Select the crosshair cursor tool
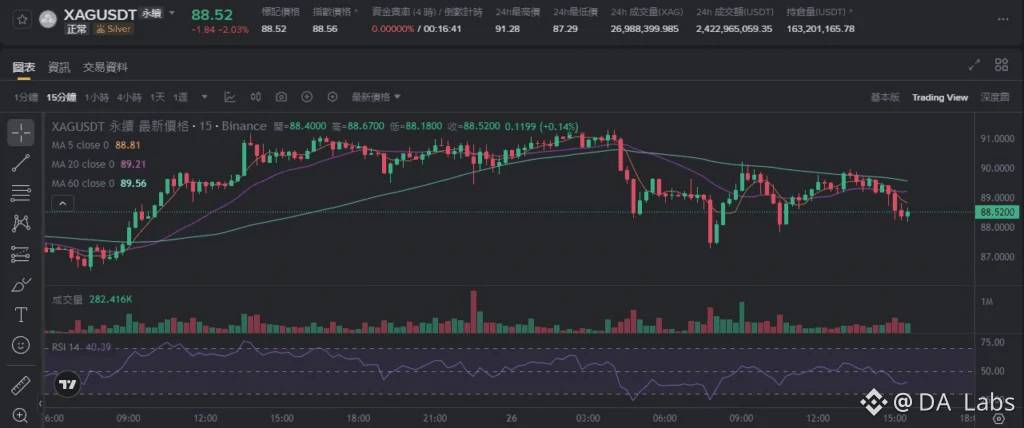Image resolution: width=1024 pixels, height=428 pixels. [21, 133]
